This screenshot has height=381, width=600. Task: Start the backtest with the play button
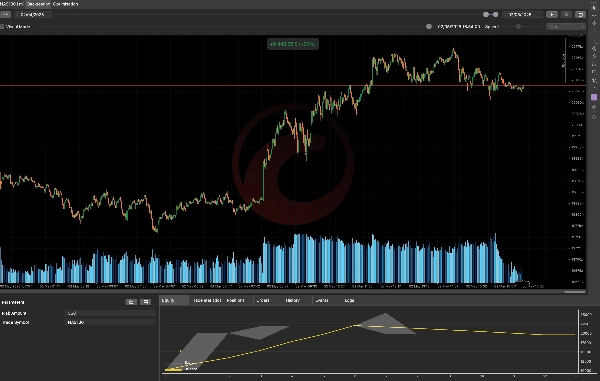[551, 15]
